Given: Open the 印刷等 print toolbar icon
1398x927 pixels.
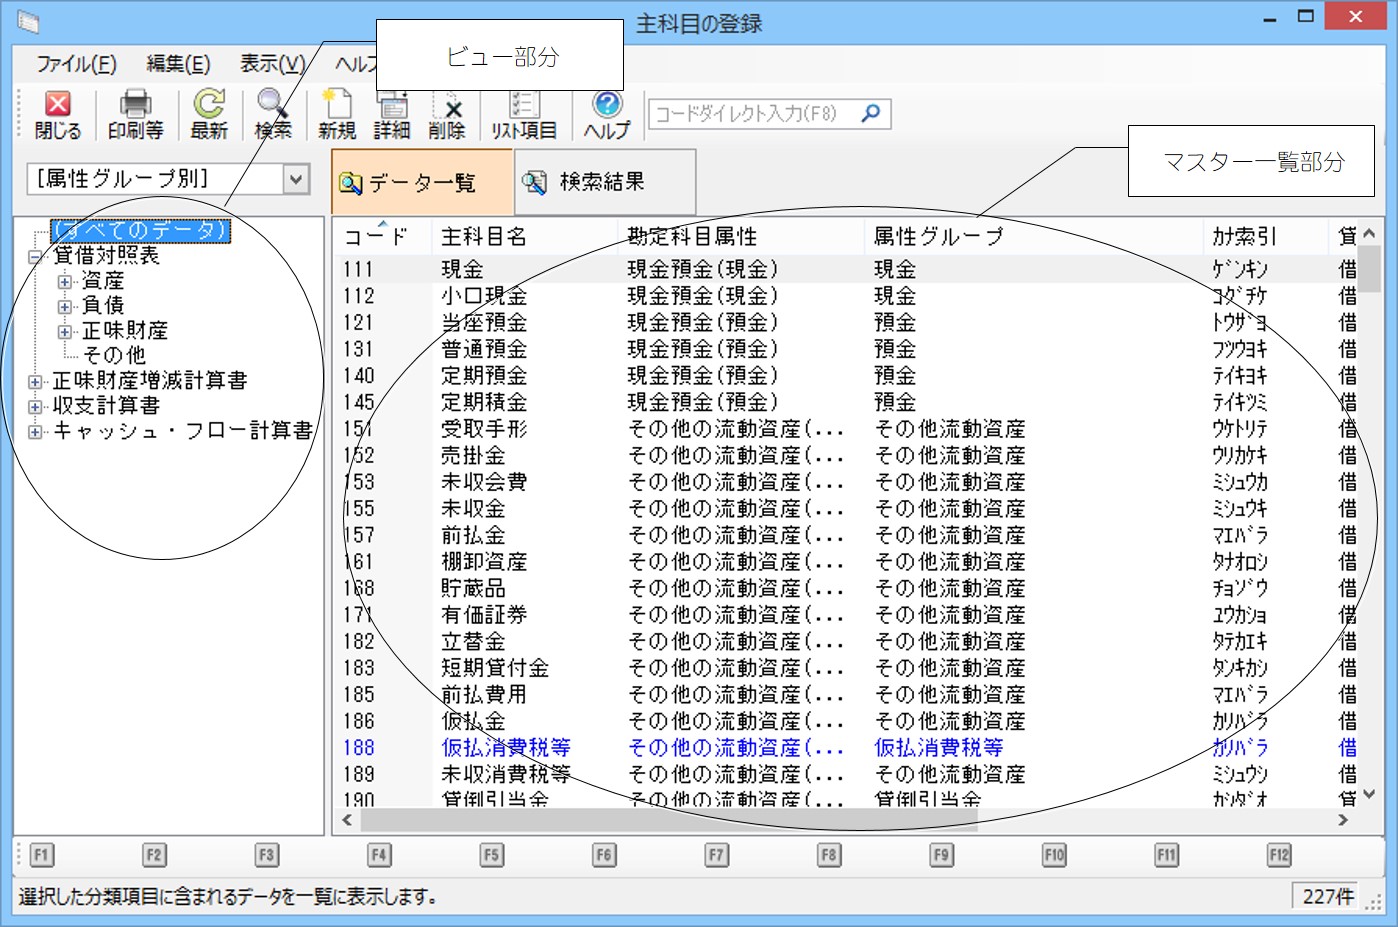Looking at the screenshot, I should click(135, 114).
